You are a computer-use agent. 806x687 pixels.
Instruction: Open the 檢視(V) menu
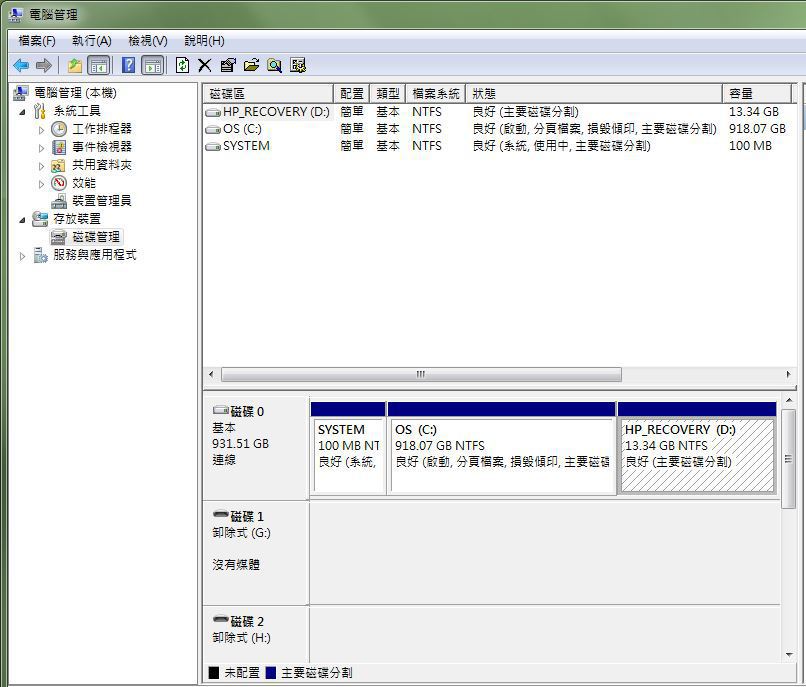point(148,41)
